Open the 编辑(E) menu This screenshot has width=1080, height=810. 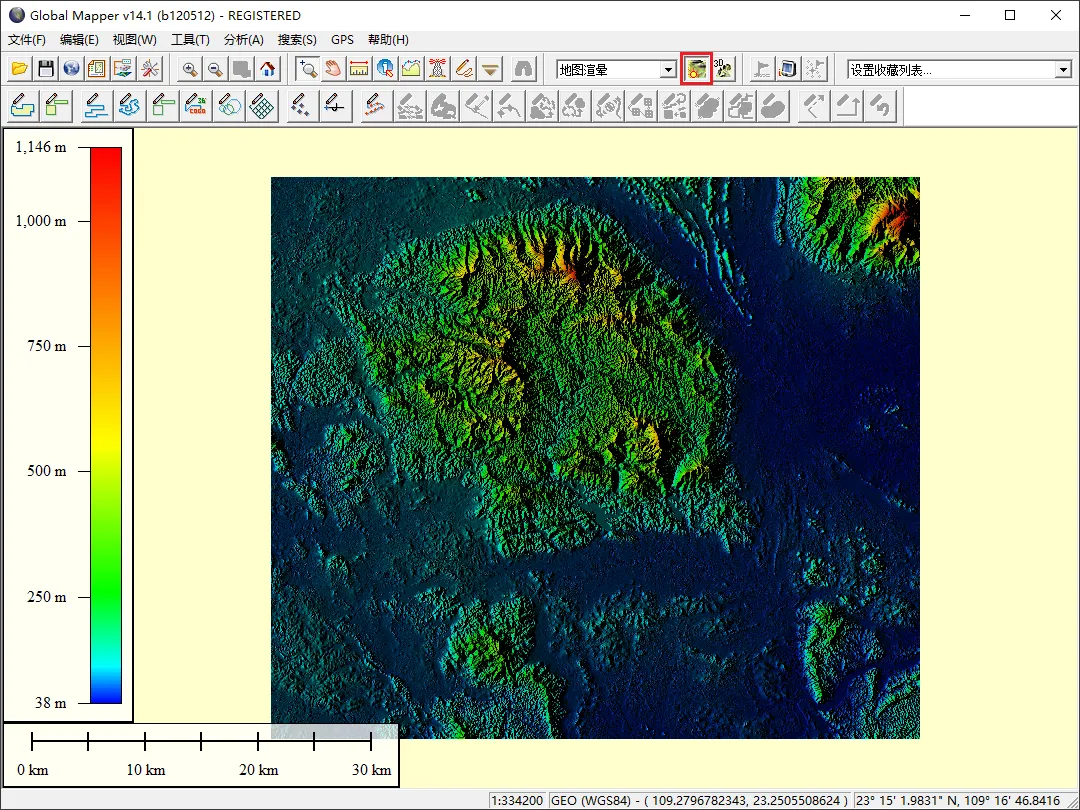coord(79,40)
